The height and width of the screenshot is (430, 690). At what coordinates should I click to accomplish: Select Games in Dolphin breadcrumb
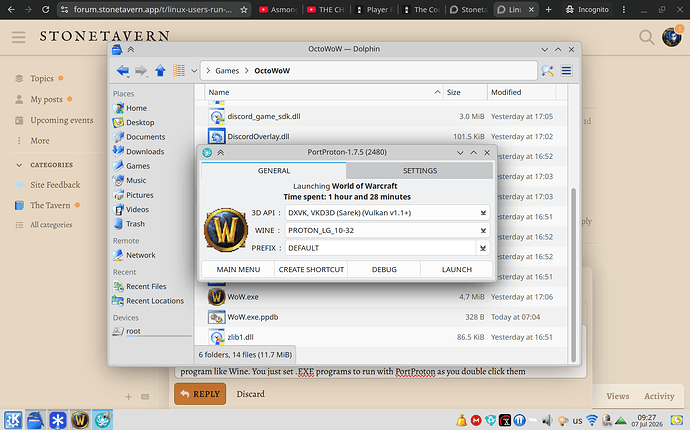[x=227, y=71]
